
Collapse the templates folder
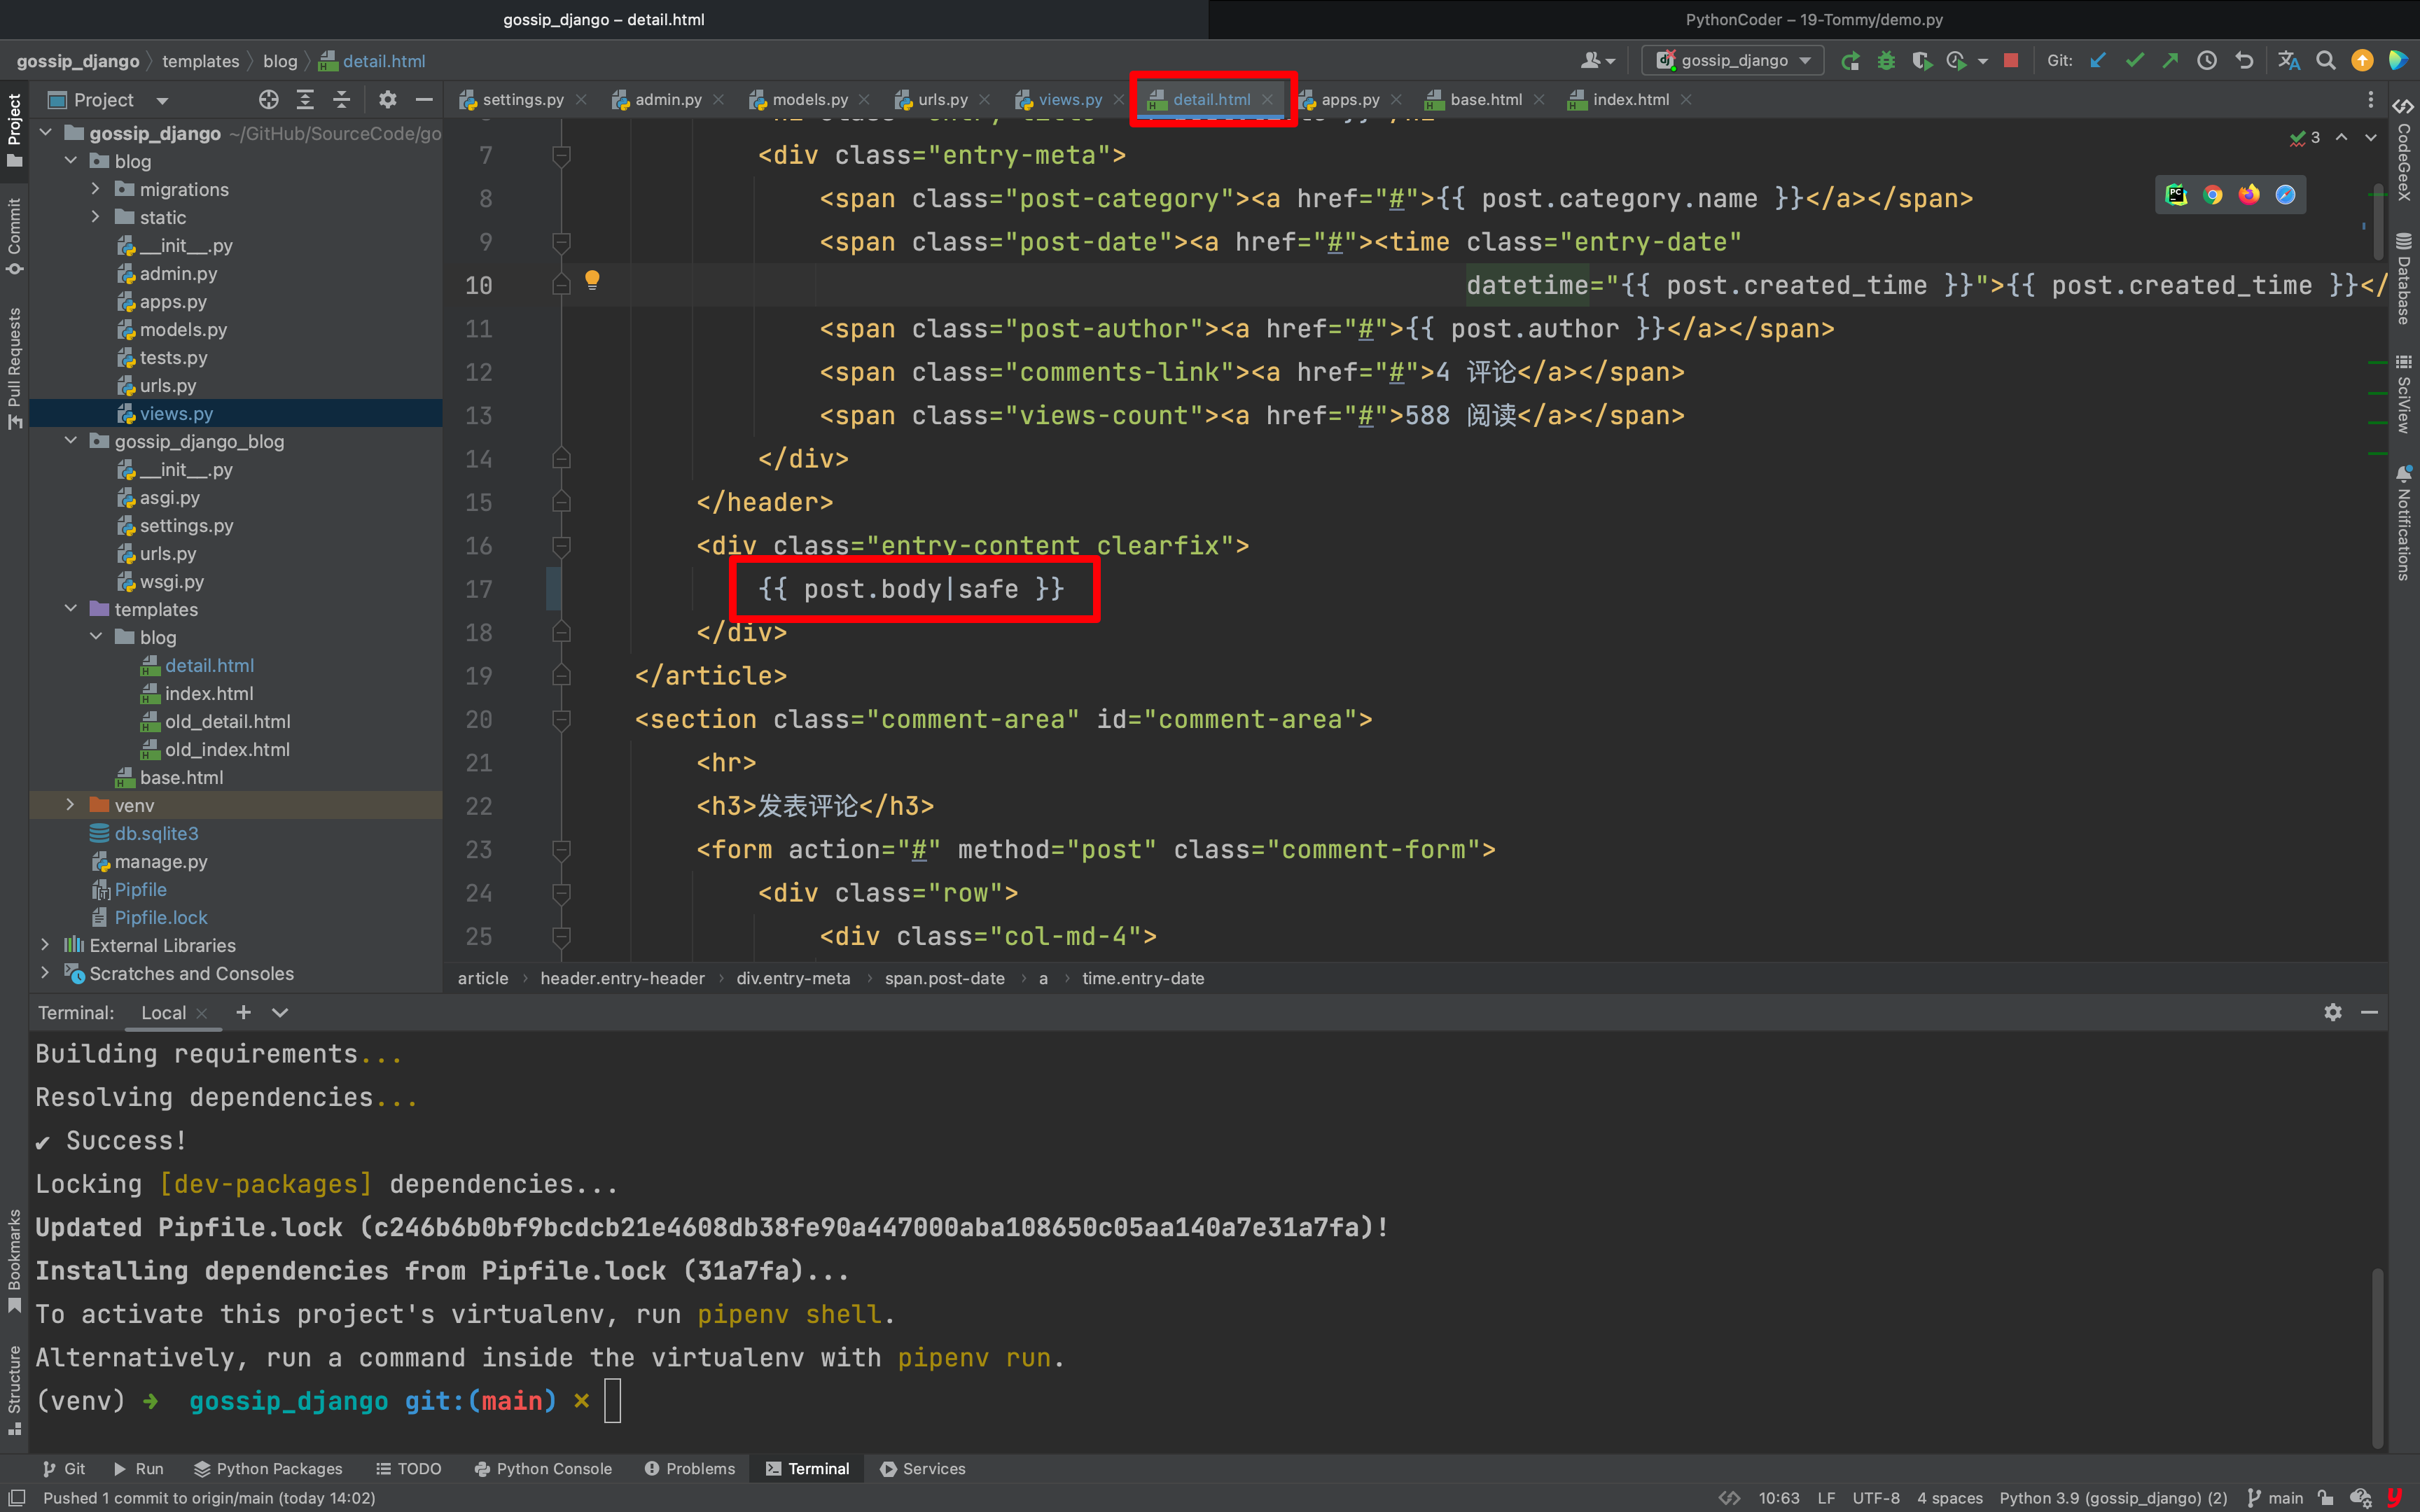pyautogui.click(x=70, y=609)
